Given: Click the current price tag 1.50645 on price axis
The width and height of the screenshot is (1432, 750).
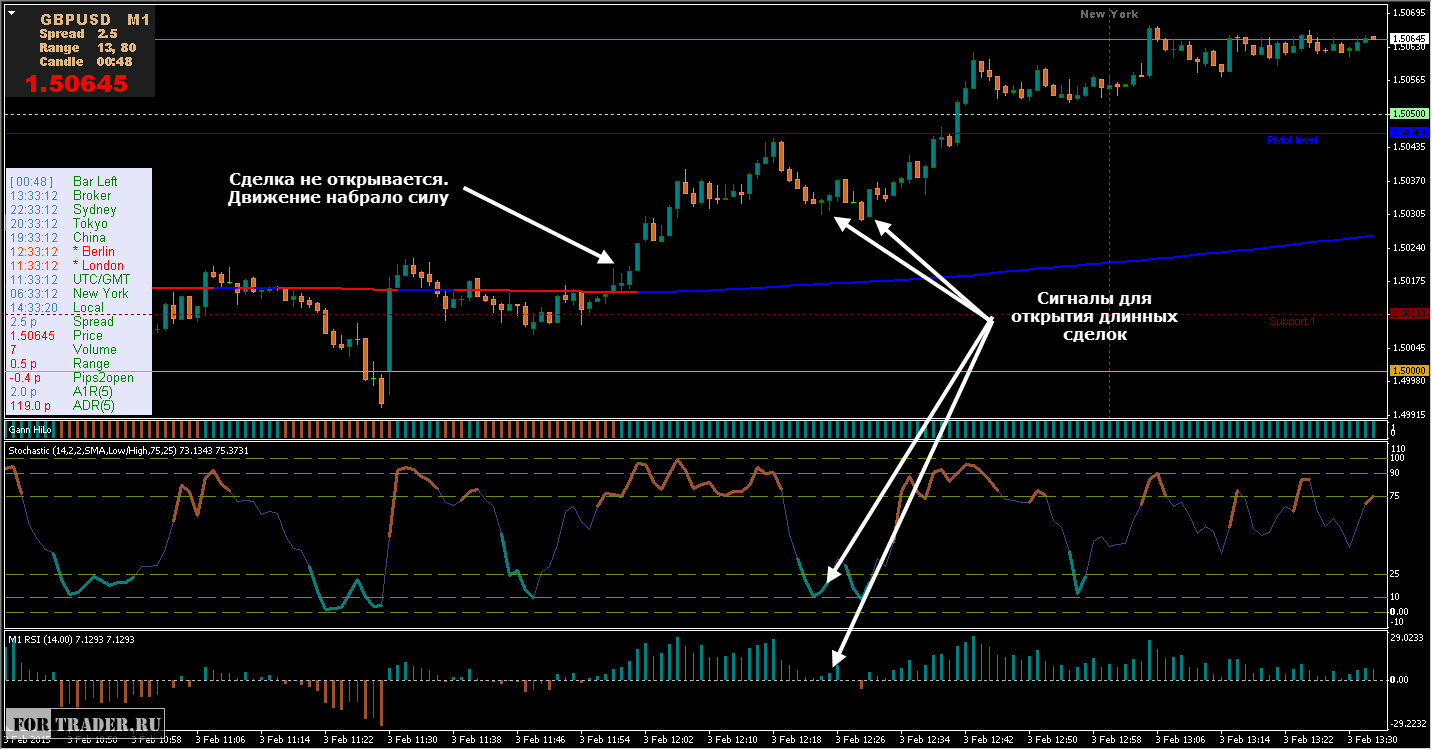Looking at the screenshot, I should tap(1408, 39).
